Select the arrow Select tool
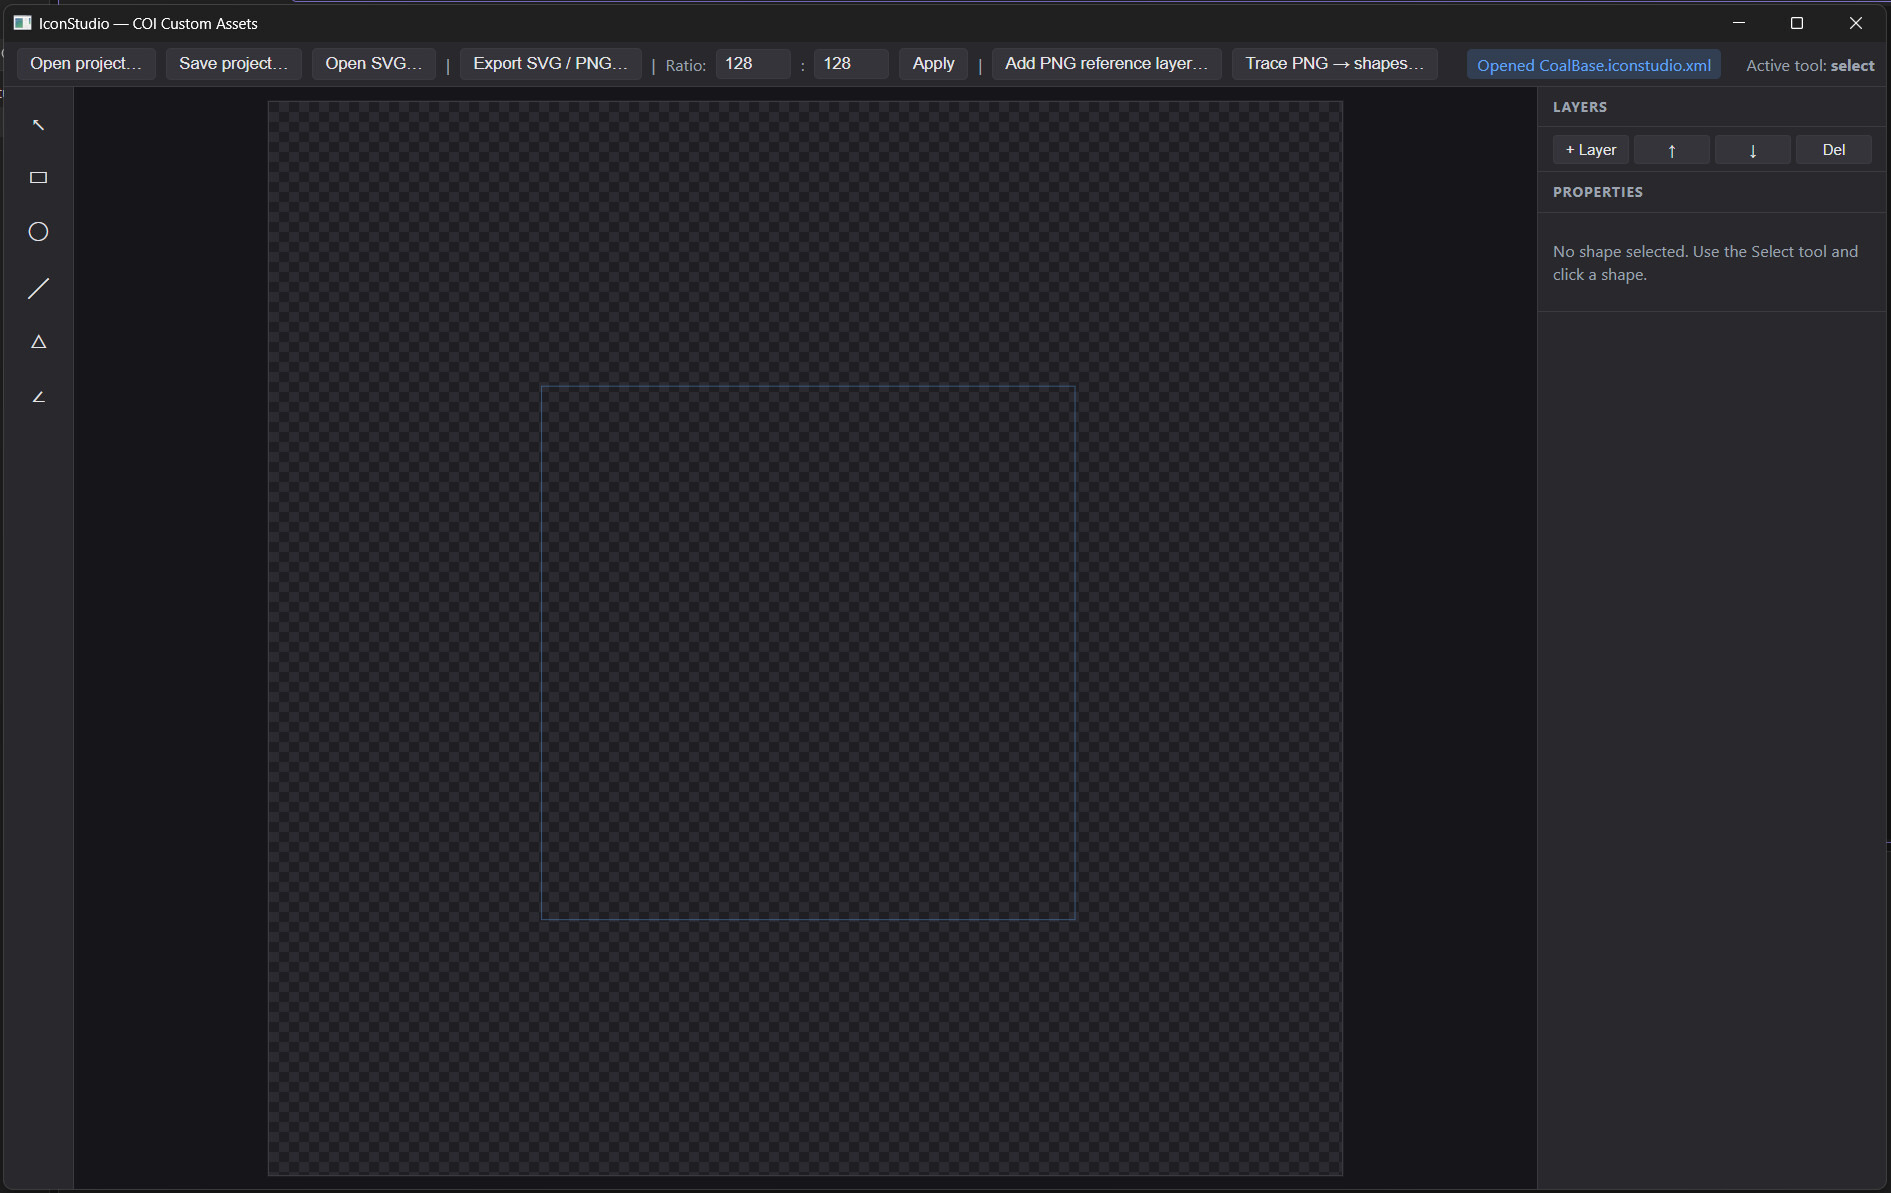Screen dimensions: 1891x1193 point(38,125)
